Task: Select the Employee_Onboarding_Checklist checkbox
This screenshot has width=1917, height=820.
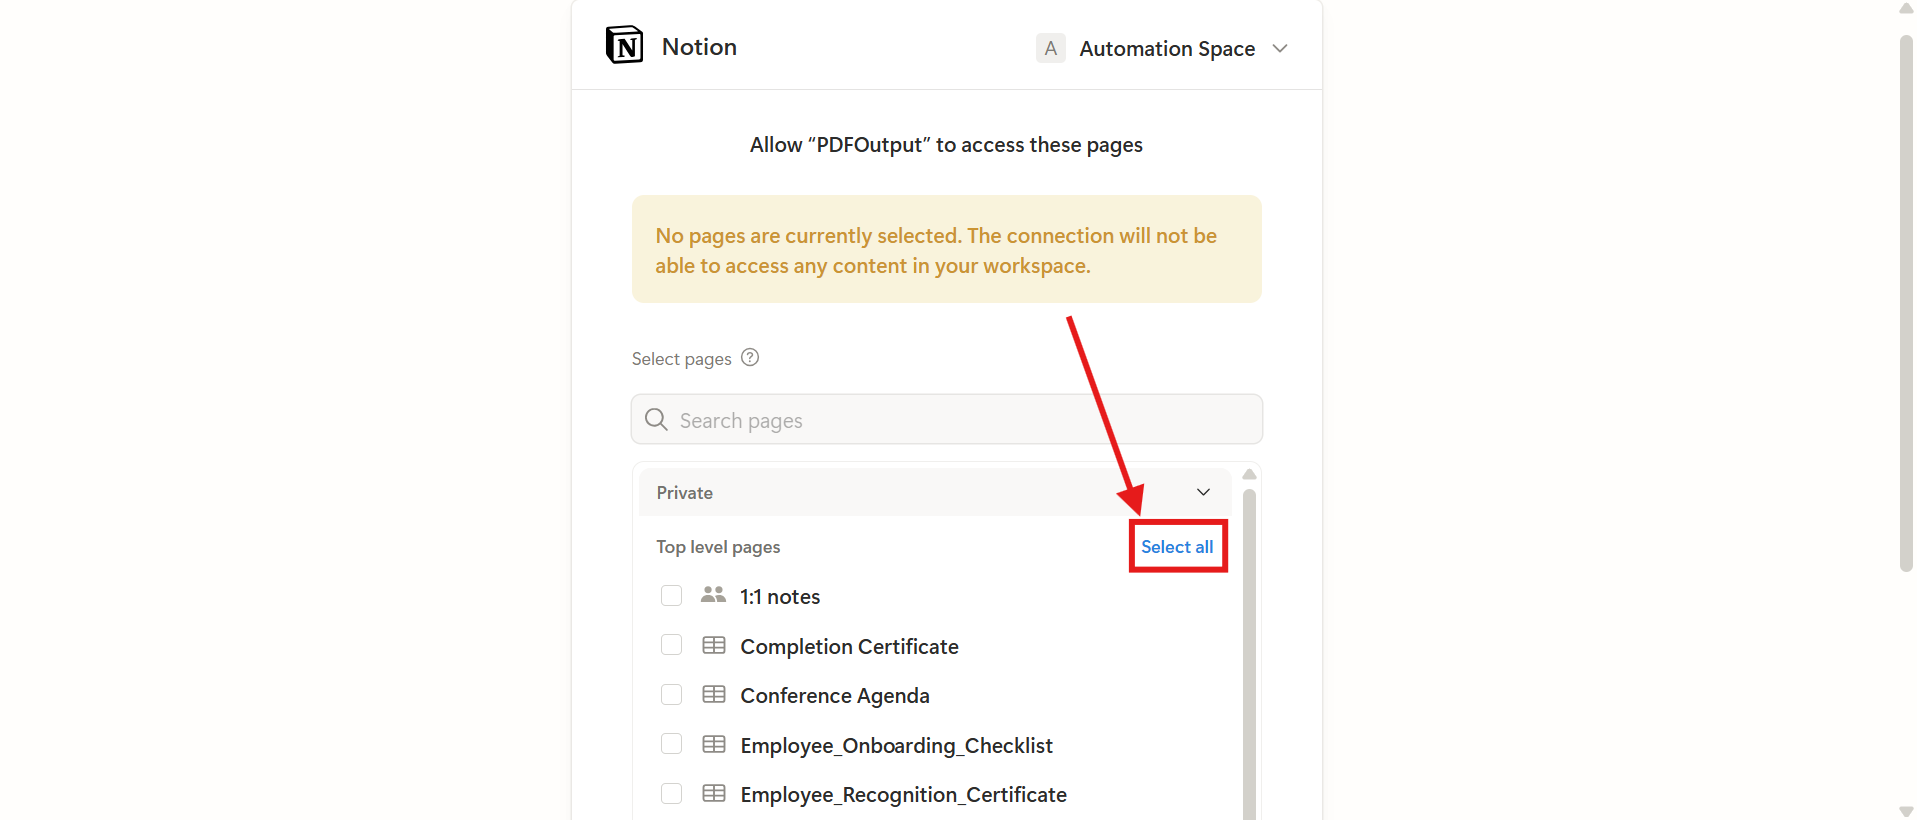Action: [x=671, y=744]
